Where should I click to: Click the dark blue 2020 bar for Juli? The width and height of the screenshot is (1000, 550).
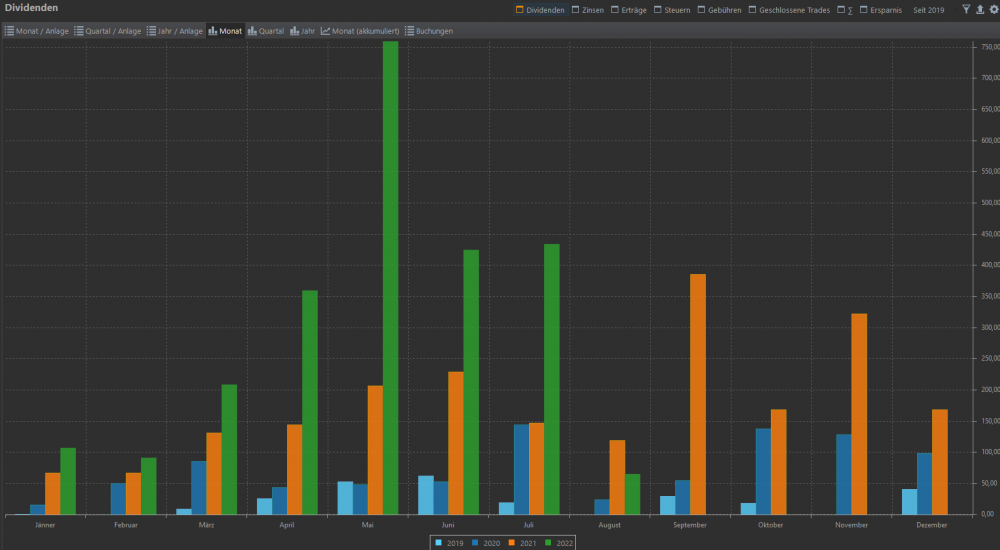[521, 470]
